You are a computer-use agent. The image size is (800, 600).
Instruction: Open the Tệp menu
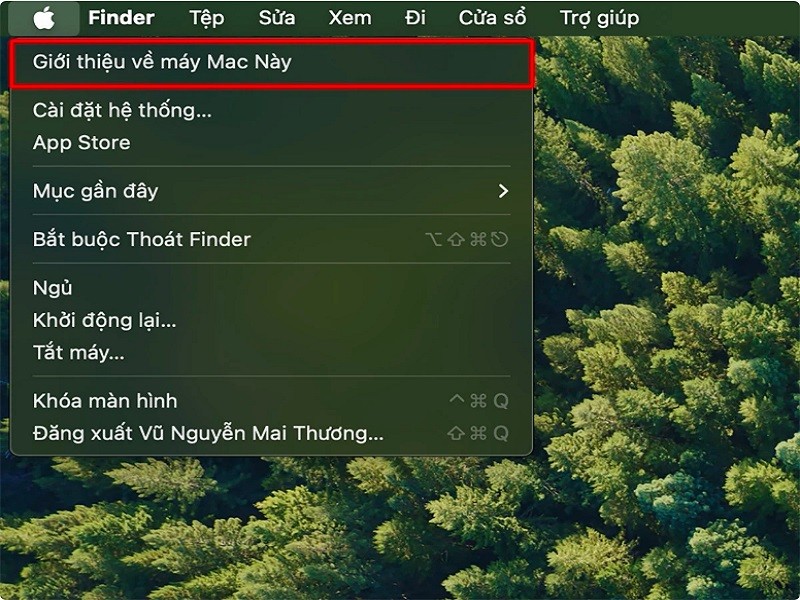pyautogui.click(x=207, y=18)
